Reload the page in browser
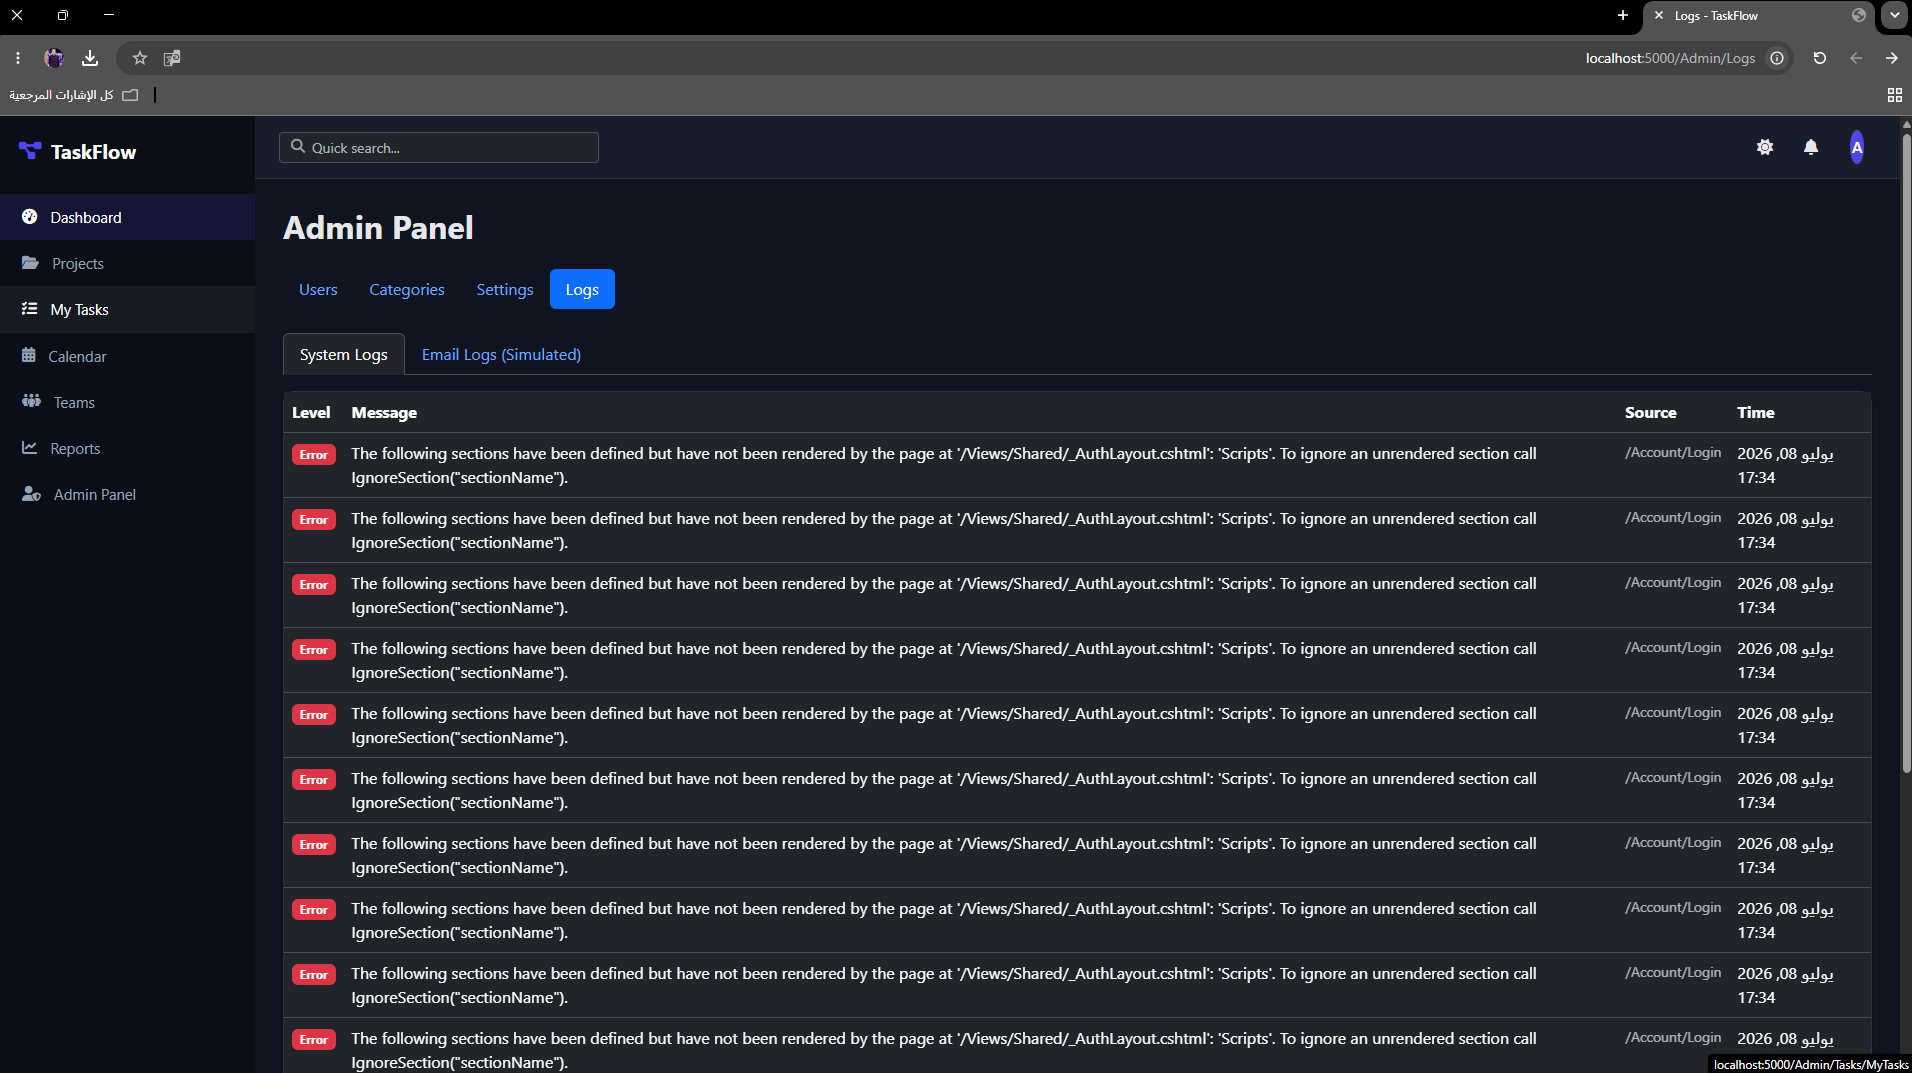This screenshot has width=1912, height=1073. click(1820, 58)
